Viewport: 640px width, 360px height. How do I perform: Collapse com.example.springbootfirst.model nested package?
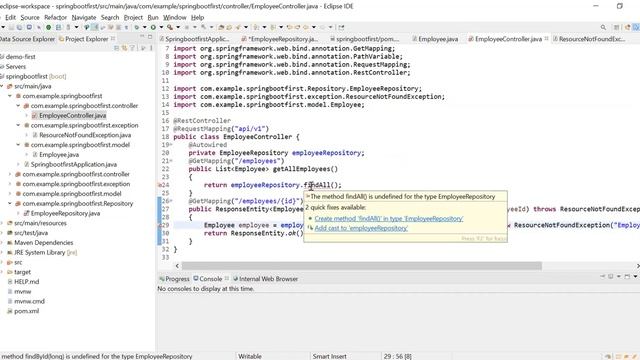pyautogui.click(x=18, y=145)
